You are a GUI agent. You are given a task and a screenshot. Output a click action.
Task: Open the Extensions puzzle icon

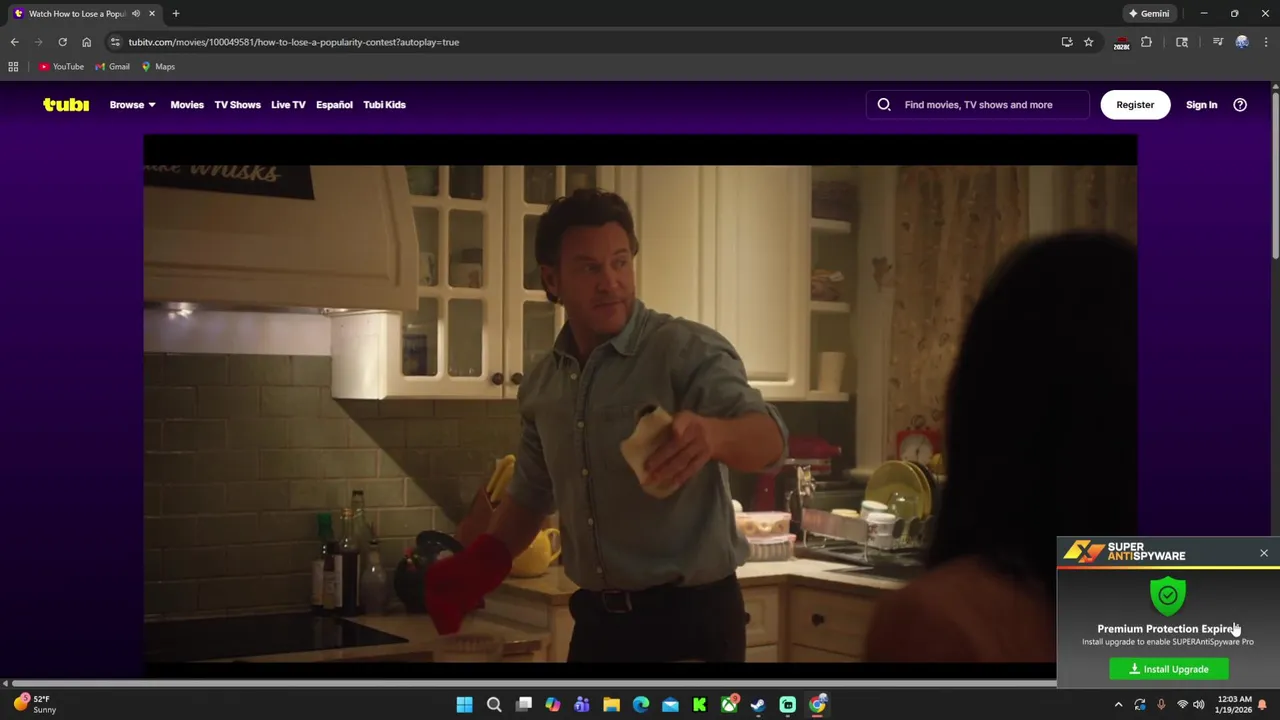click(x=1146, y=42)
